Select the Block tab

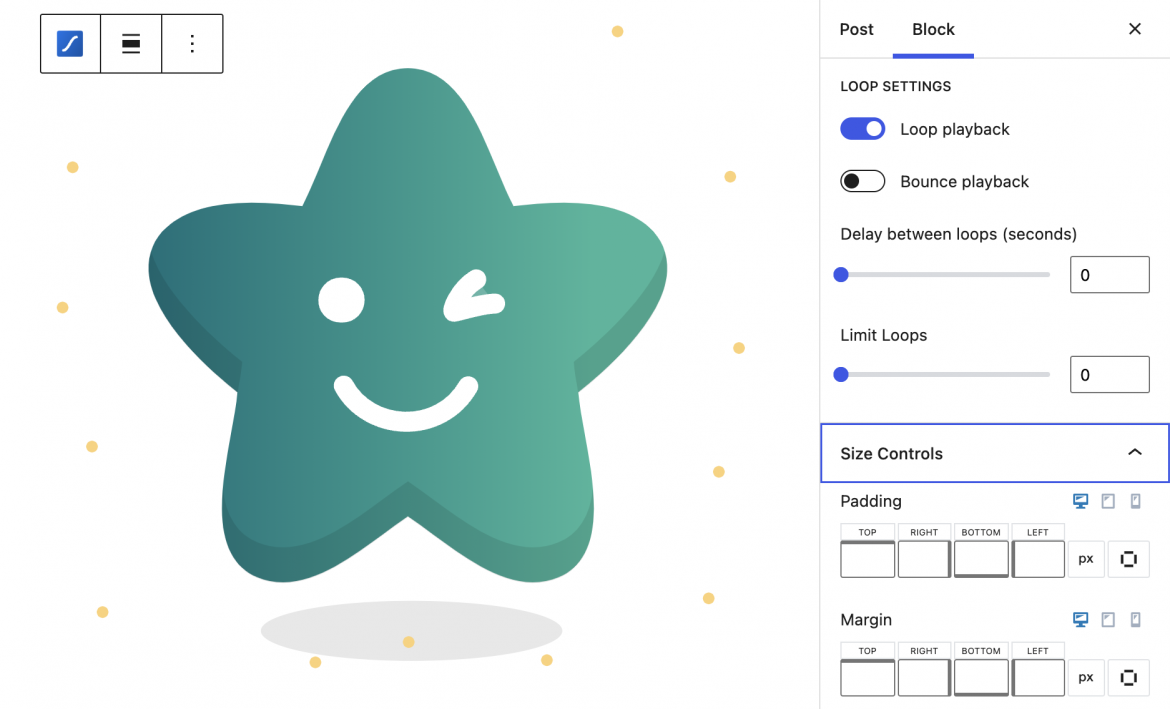pos(933,29)
